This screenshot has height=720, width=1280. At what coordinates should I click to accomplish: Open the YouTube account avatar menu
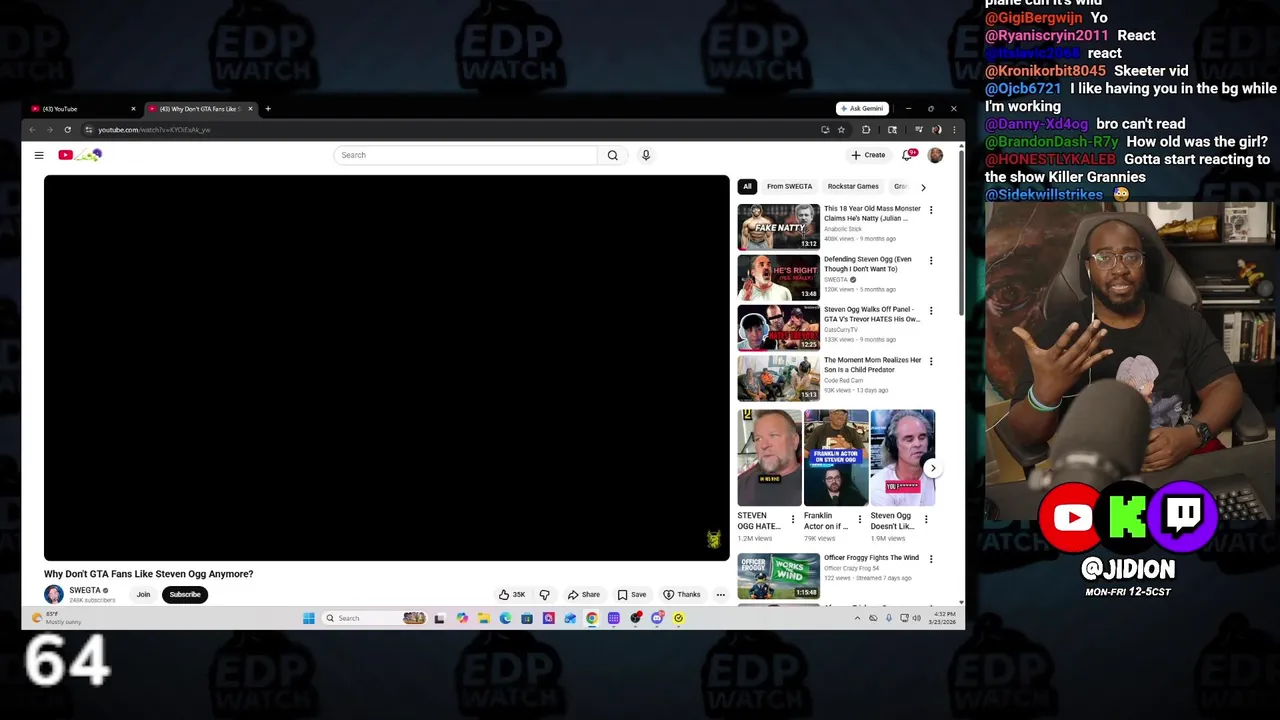(x=935, y=155)
